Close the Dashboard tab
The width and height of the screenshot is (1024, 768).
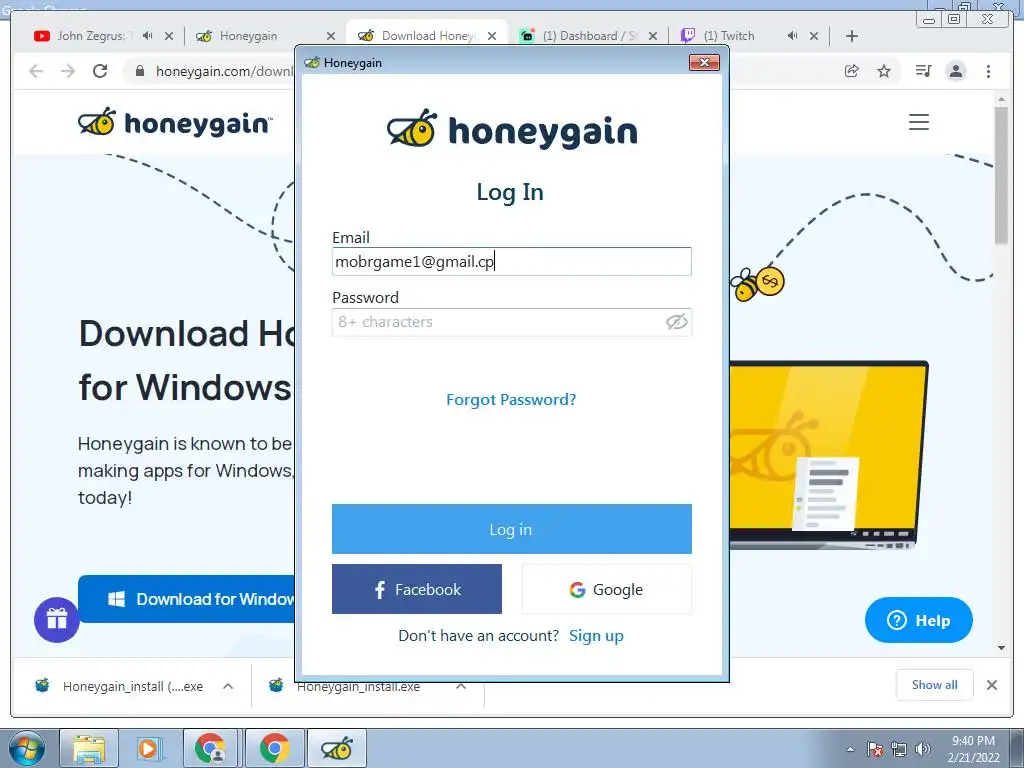[652, 36]
